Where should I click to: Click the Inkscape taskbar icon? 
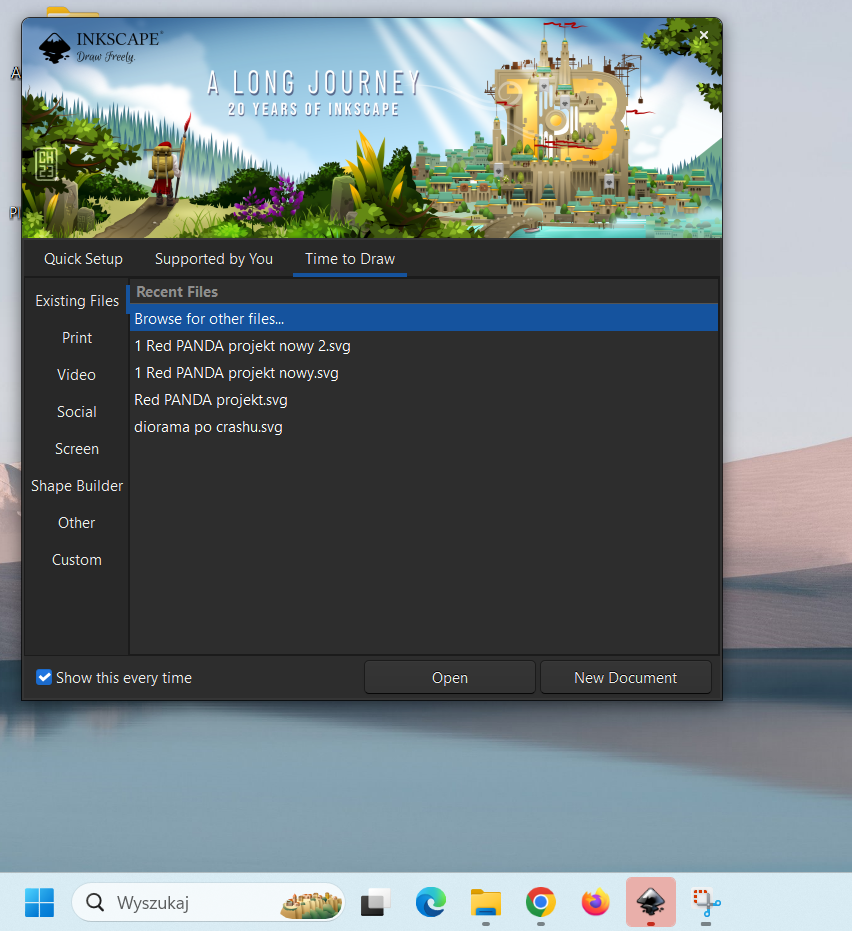651,902
